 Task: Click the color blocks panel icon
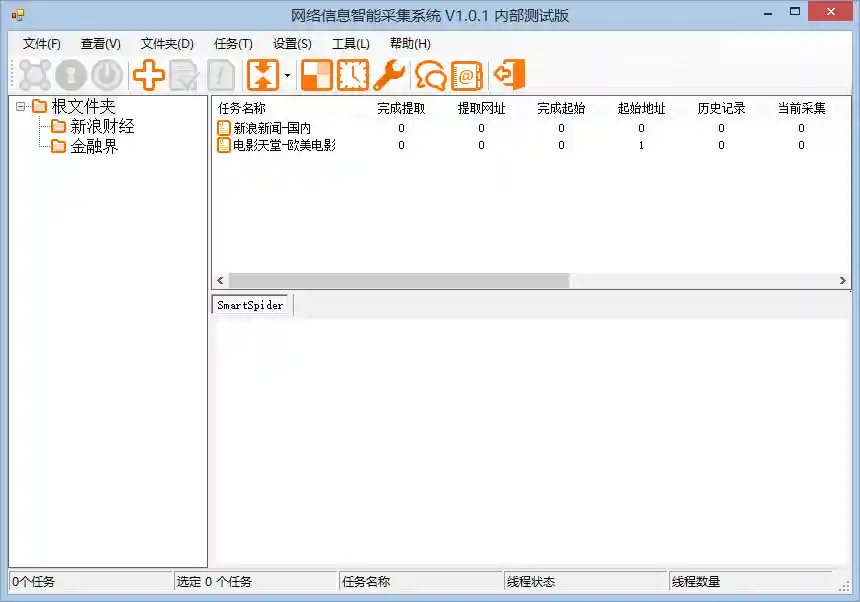pyautogui.click(x=315, y=74)
